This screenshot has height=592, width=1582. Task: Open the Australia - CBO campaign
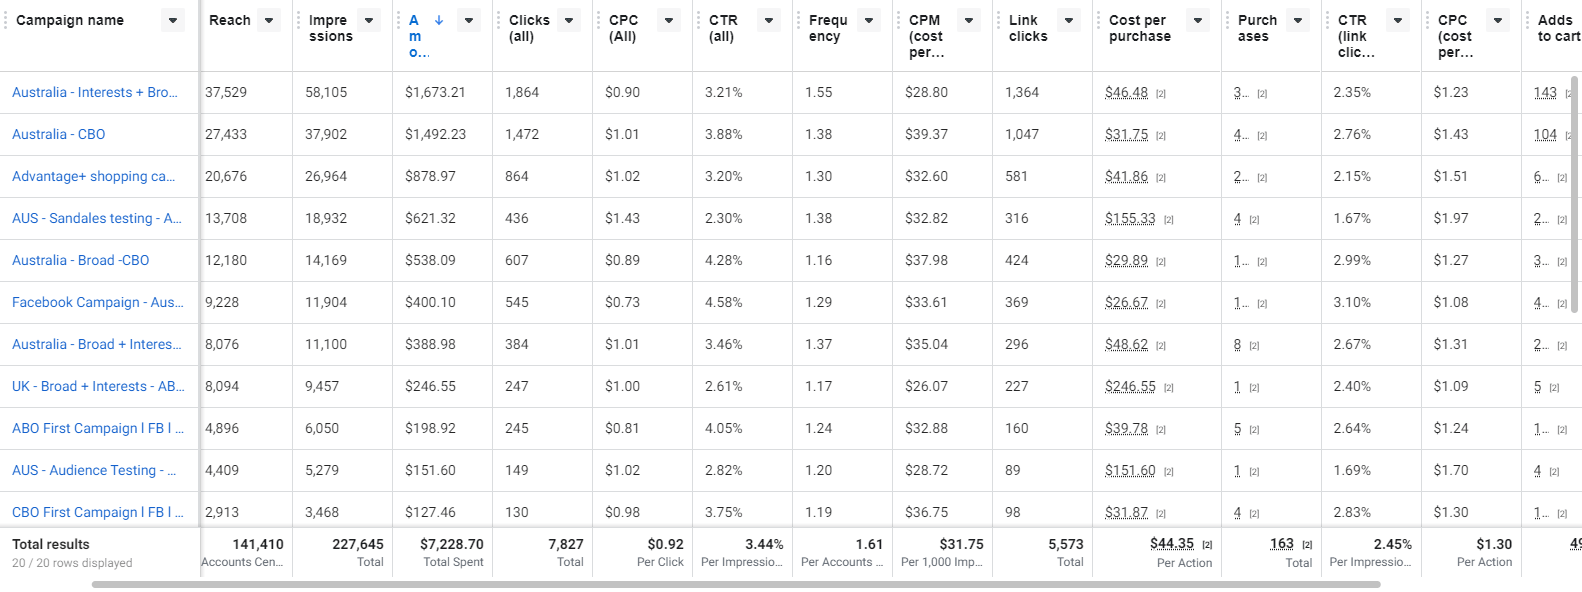(60, 134)
